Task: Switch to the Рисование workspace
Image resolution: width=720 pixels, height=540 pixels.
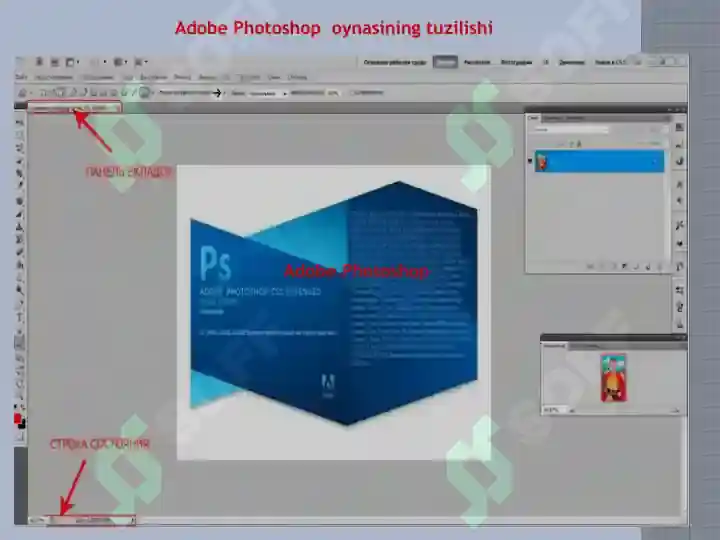Action: (477, 62)
